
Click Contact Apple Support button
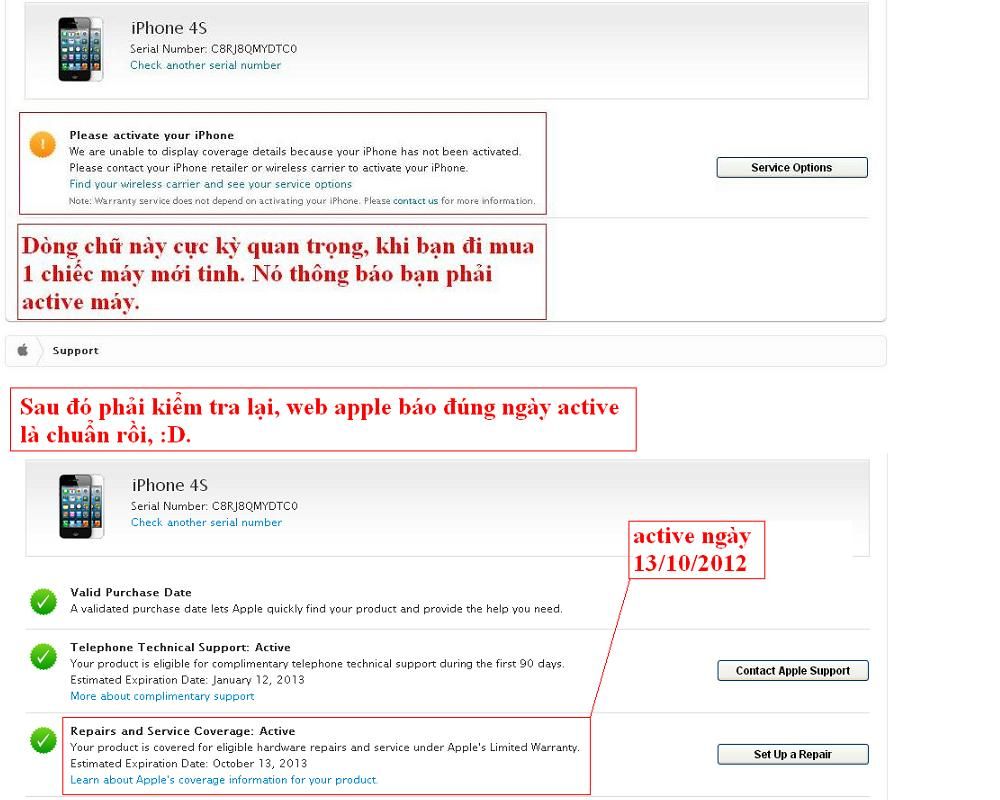pyautogui.click(x=793, y=670)
